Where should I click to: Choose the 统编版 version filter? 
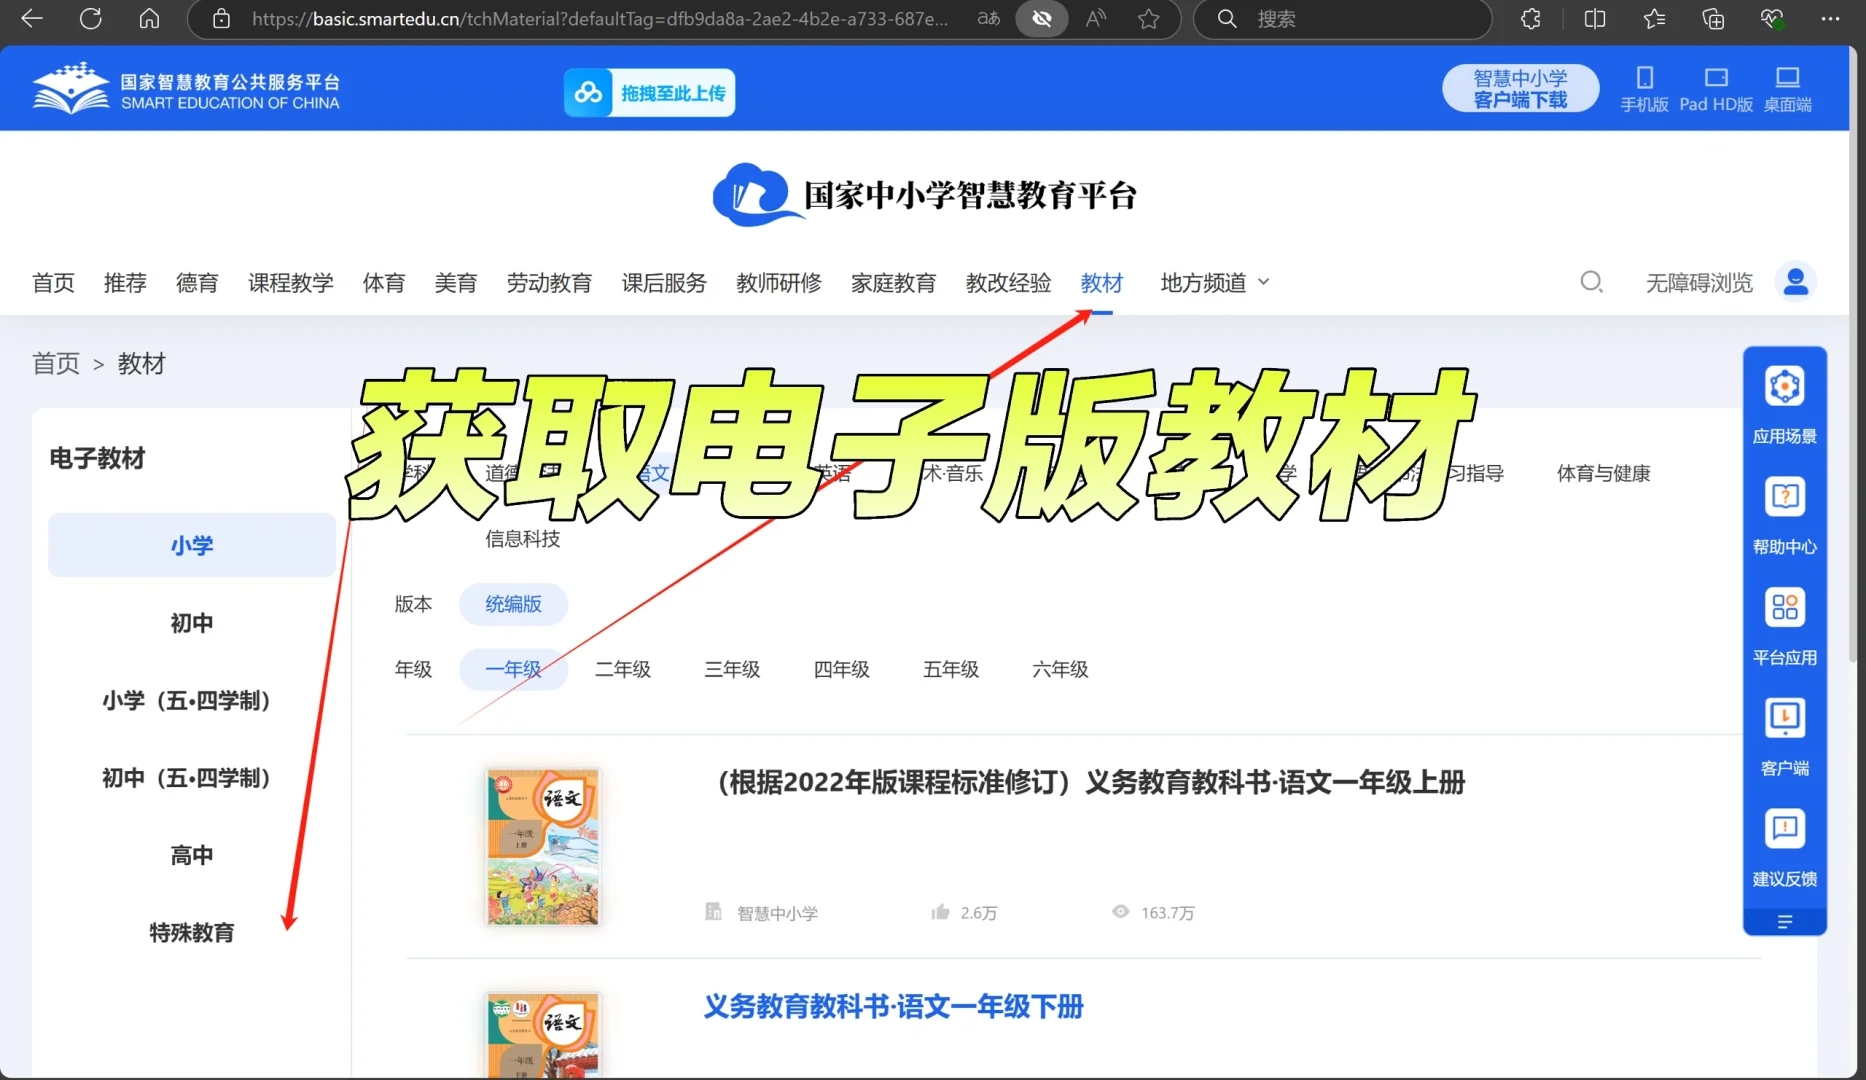[513, 604]
